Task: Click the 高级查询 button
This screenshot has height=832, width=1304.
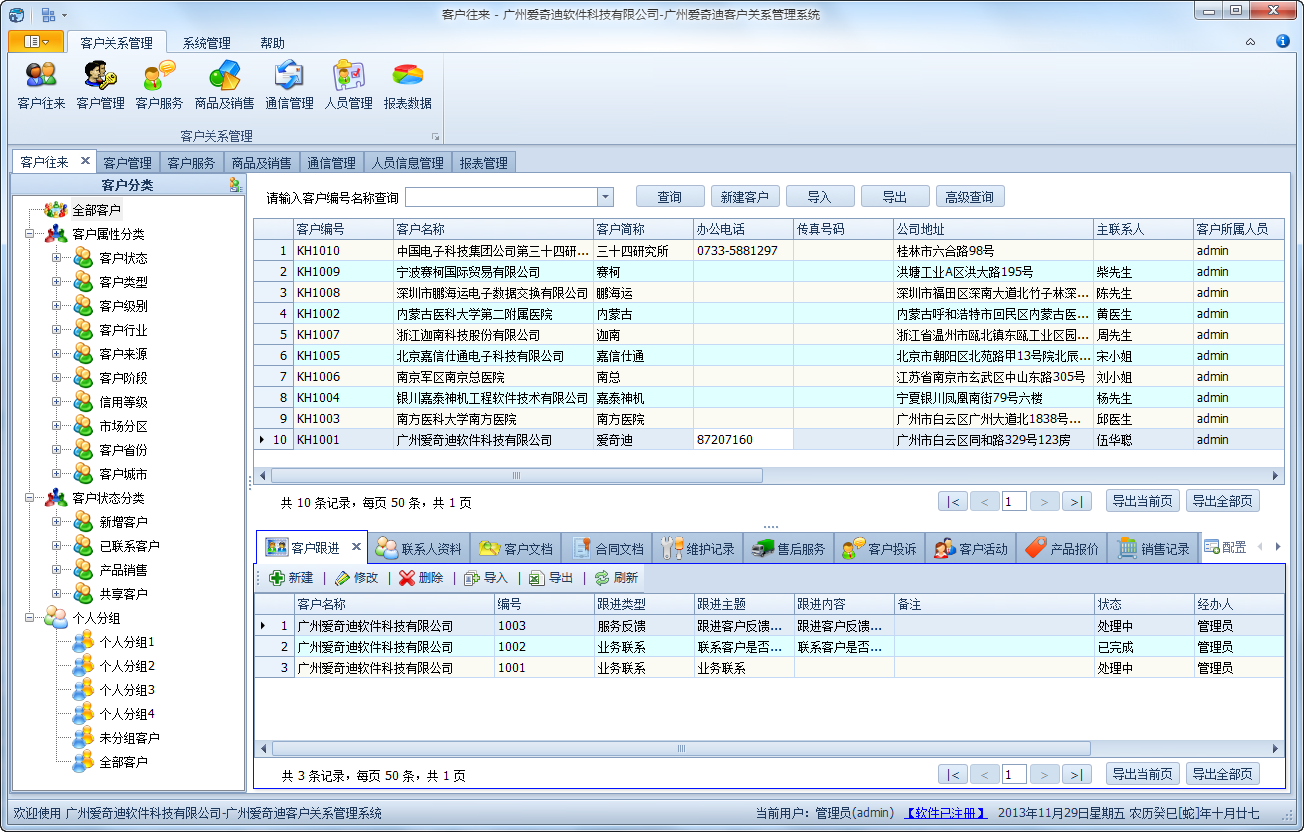Action: click(969, 197)
